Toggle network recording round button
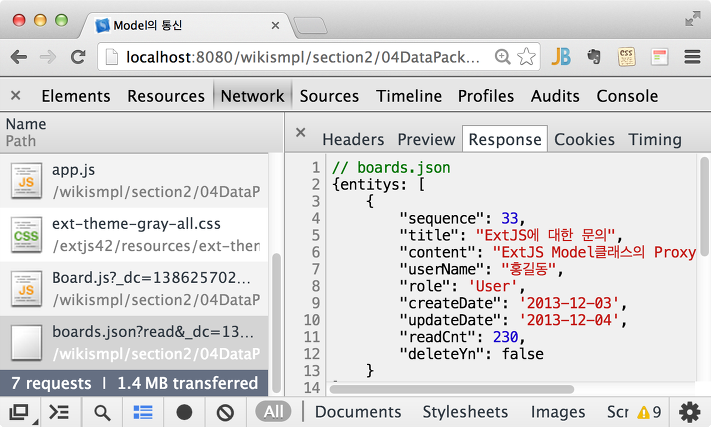 184,412
